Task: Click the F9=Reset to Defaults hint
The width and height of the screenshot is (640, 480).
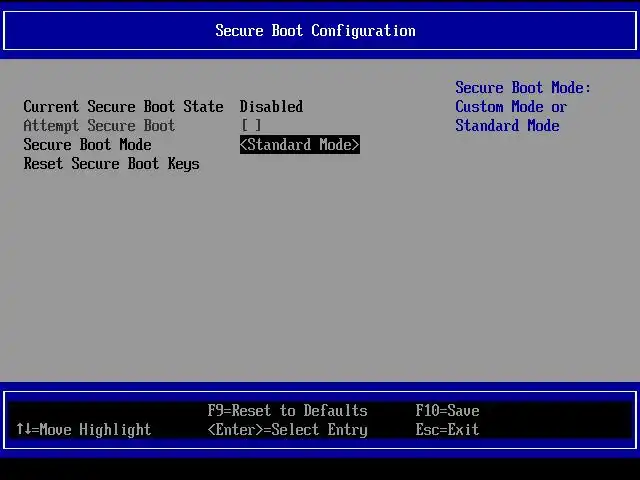Action: tap(287, 411)
